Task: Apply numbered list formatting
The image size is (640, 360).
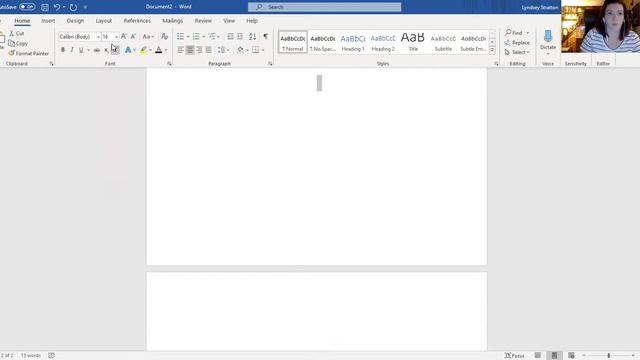Action: point(196,37)
